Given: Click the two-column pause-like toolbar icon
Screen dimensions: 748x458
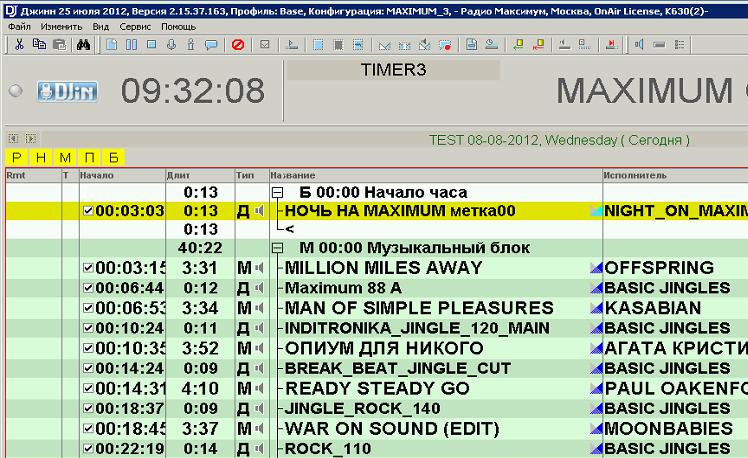Looking at the screenshot, I should coord(131,45).
